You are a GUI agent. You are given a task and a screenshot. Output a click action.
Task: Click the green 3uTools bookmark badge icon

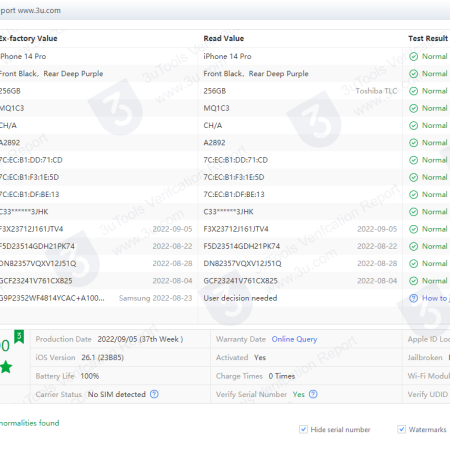(19, 337)
